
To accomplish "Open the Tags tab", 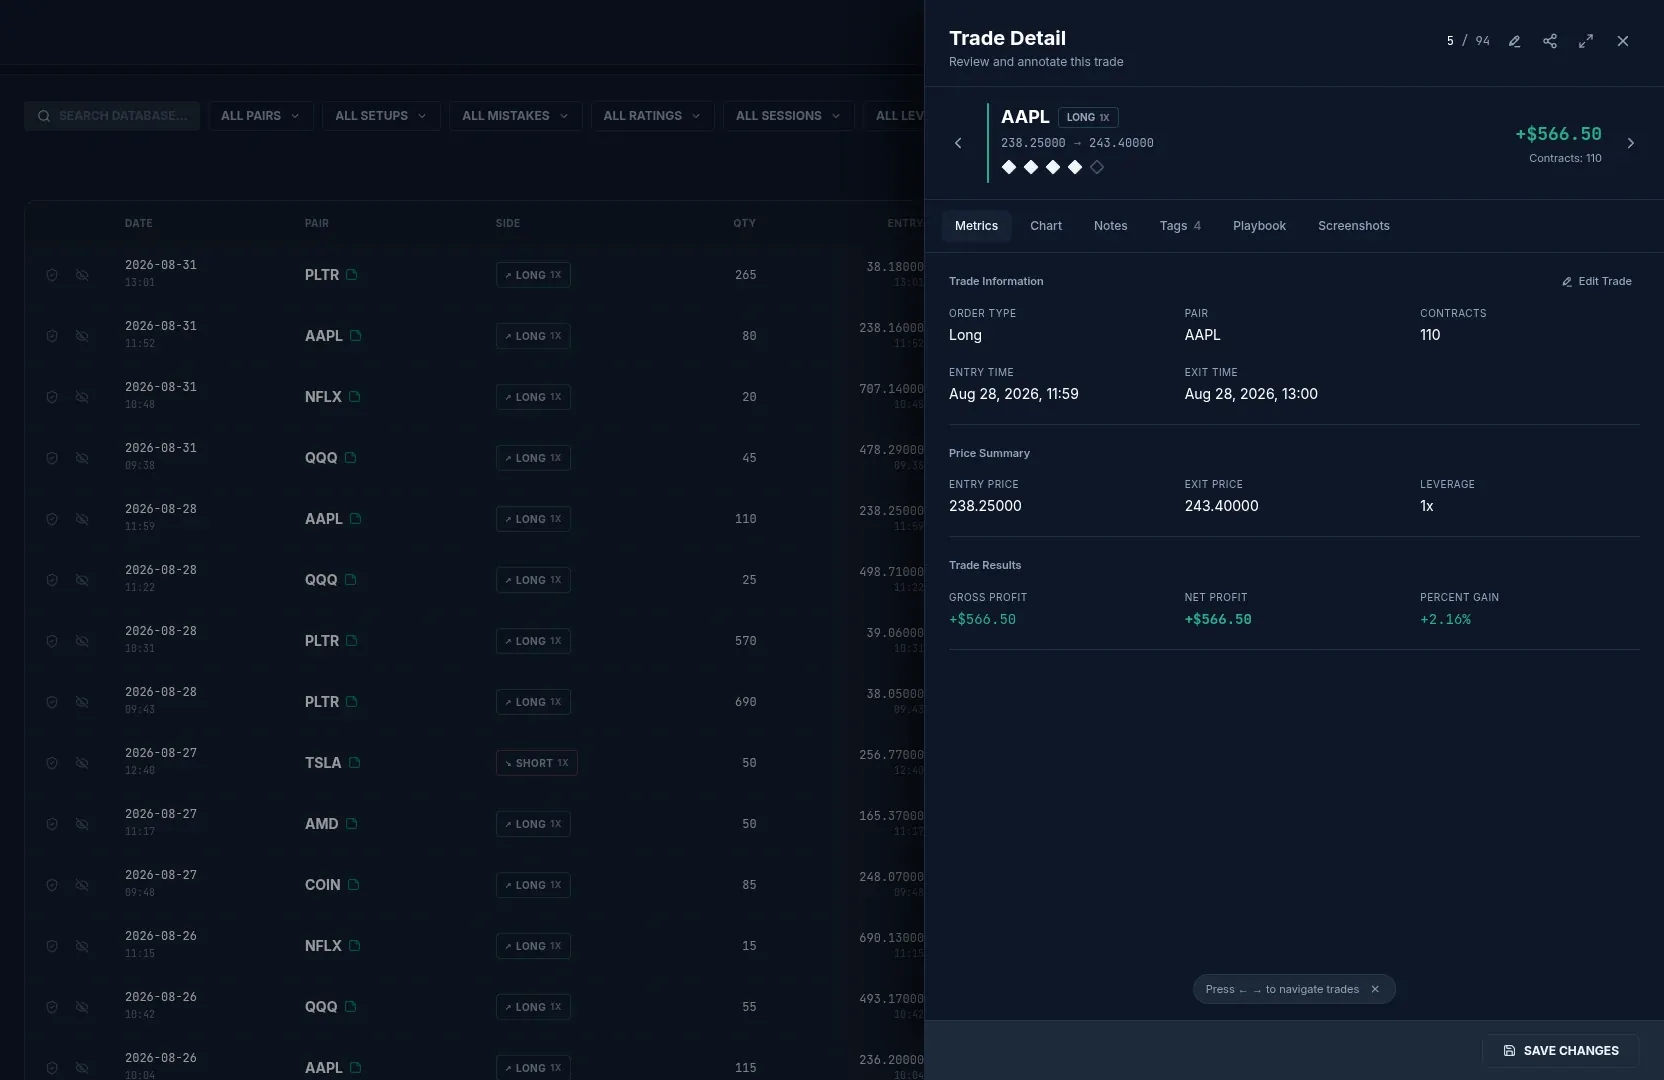I will coord(1180,226).
